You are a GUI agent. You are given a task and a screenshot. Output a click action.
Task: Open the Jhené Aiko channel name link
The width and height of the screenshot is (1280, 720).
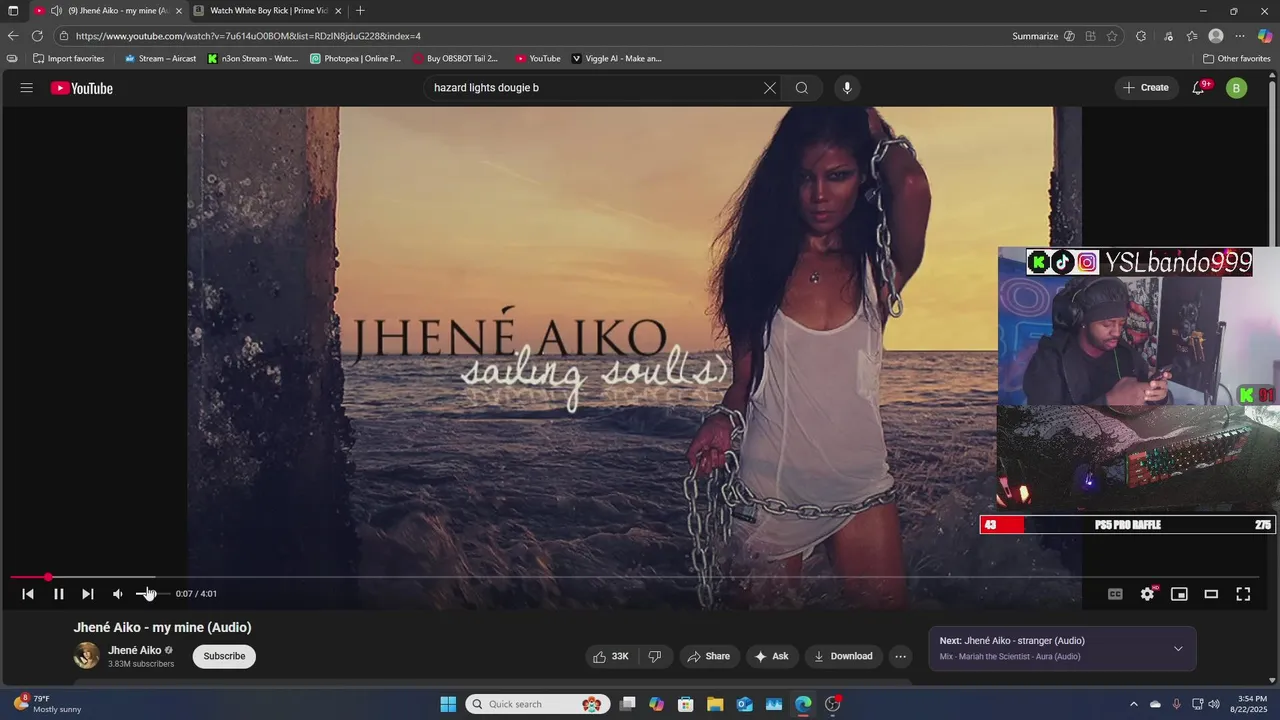(134, 650)
